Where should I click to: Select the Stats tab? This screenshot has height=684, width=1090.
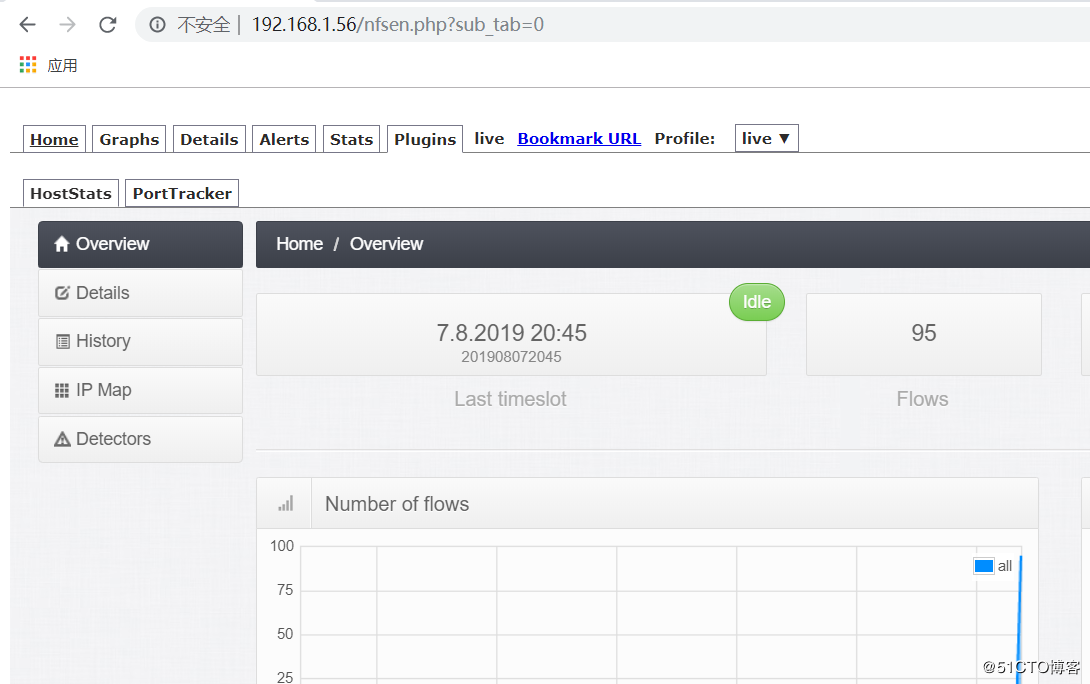tap(351, 139)
